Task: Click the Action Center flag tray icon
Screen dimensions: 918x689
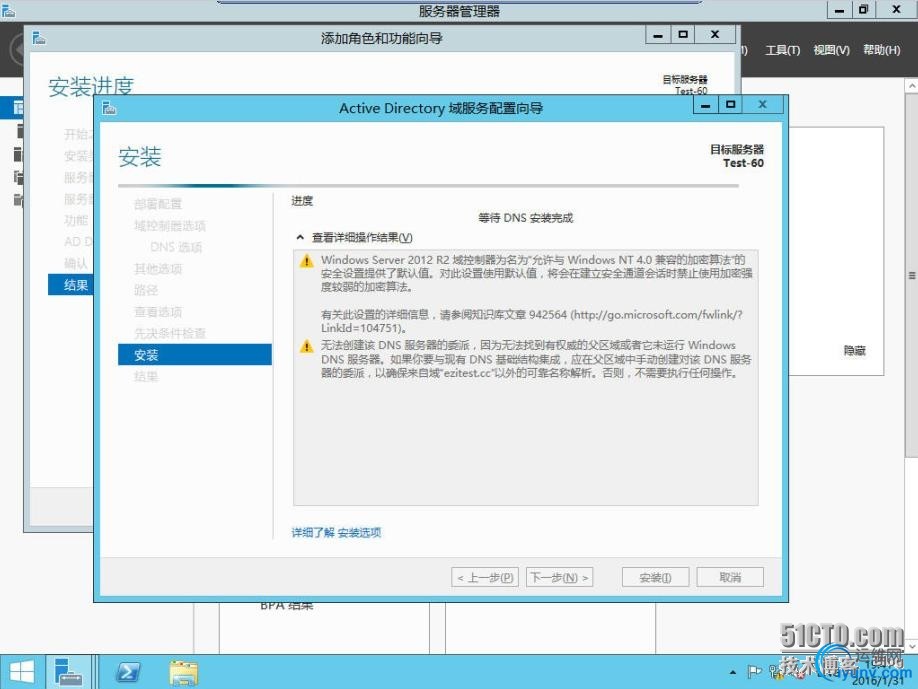Action: click(x=754, y=672)
